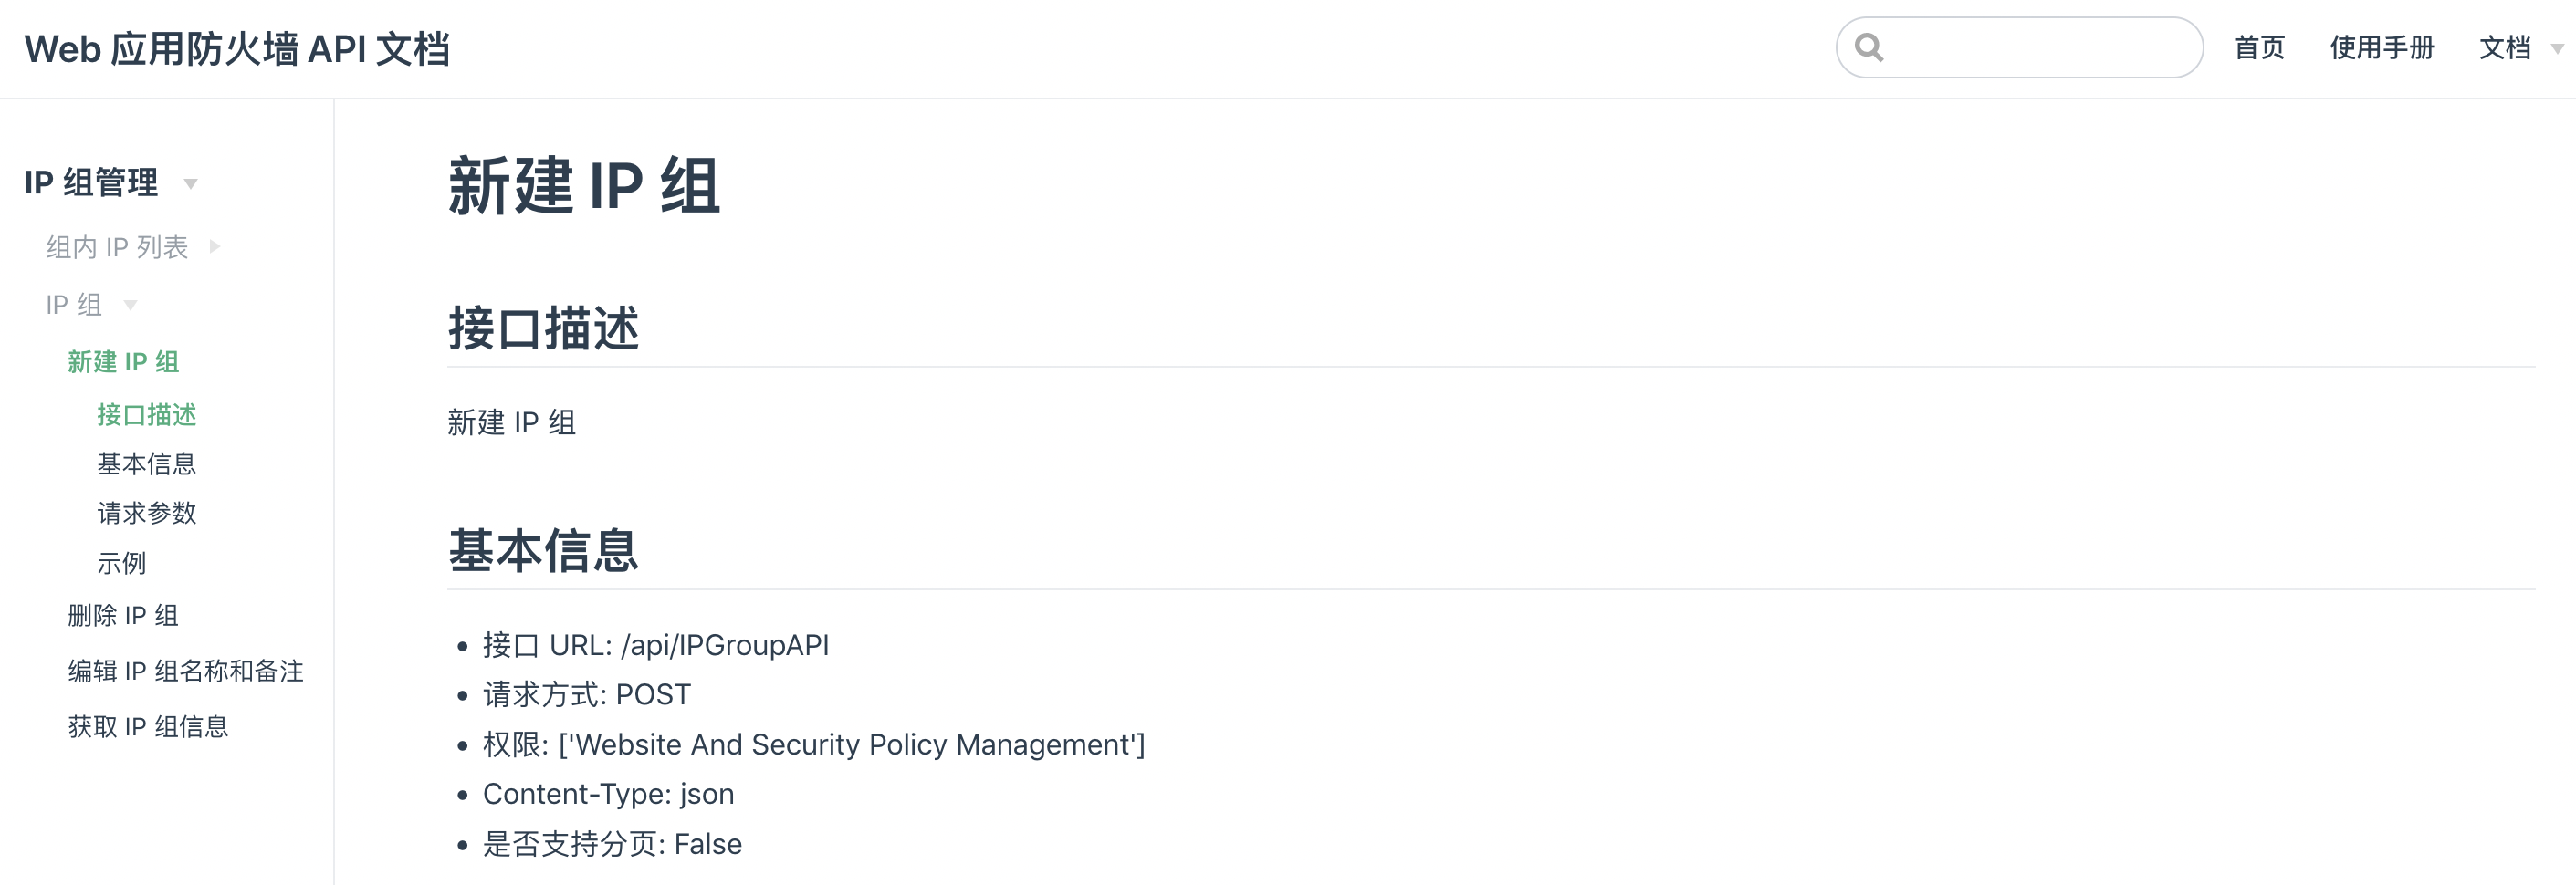Collapse the IP 组 sidebar arrow
Image resolution: width=2576 pixels, height=885 pixels.
tap(130, 305)
